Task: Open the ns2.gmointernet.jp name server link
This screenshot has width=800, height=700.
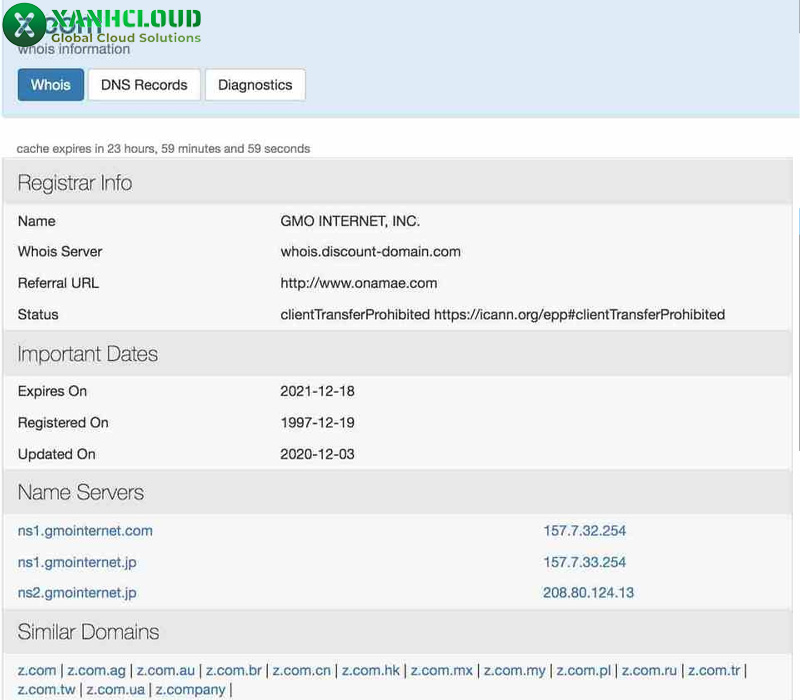Action: point(77,593)
